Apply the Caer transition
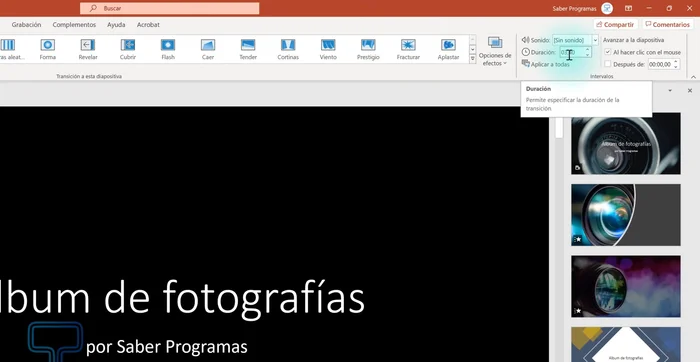Viewport: 700px width, 362px height. click(x=208, y=49)
